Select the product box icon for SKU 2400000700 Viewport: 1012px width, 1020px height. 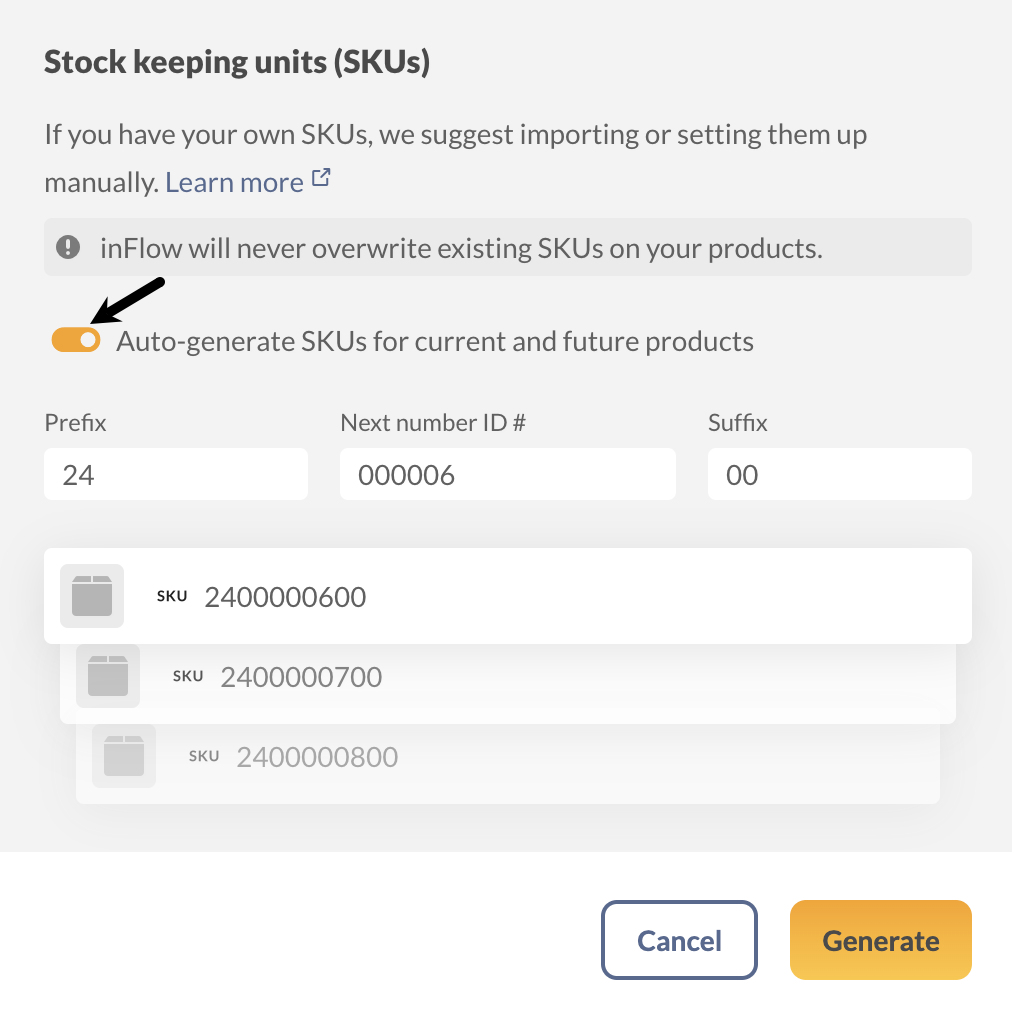tap(107, 675)
